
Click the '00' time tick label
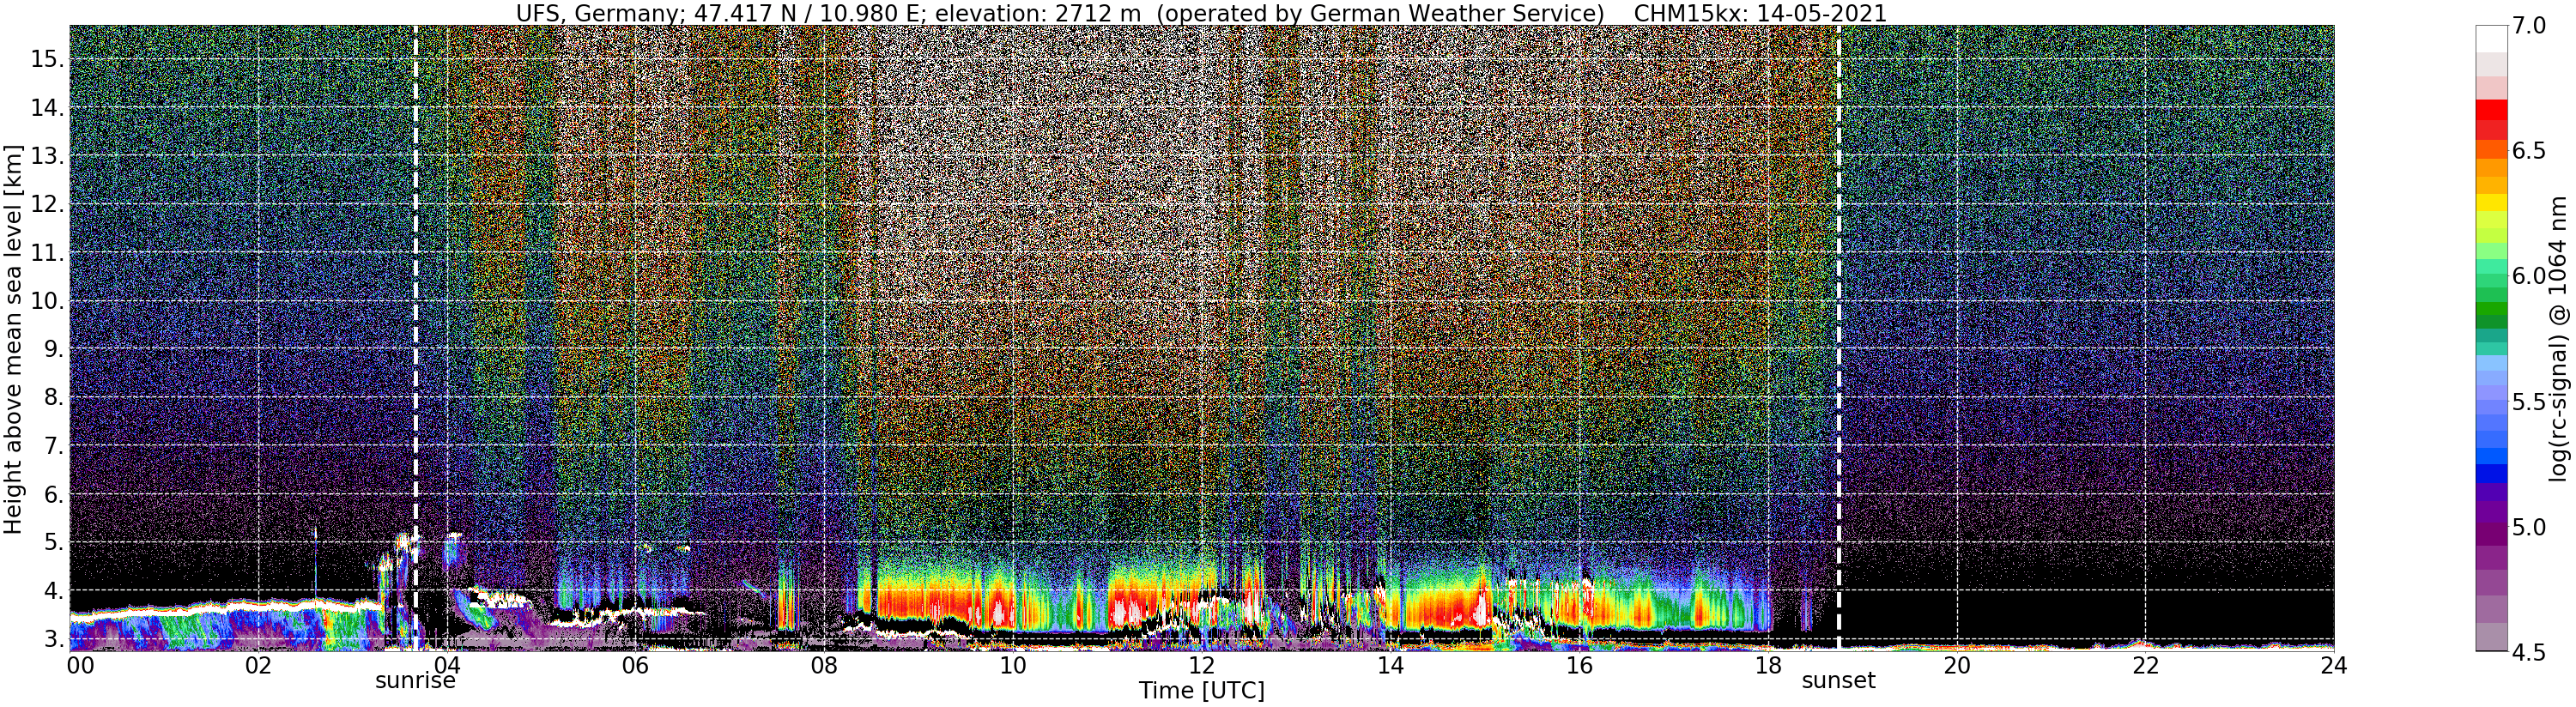click(80, 665)
